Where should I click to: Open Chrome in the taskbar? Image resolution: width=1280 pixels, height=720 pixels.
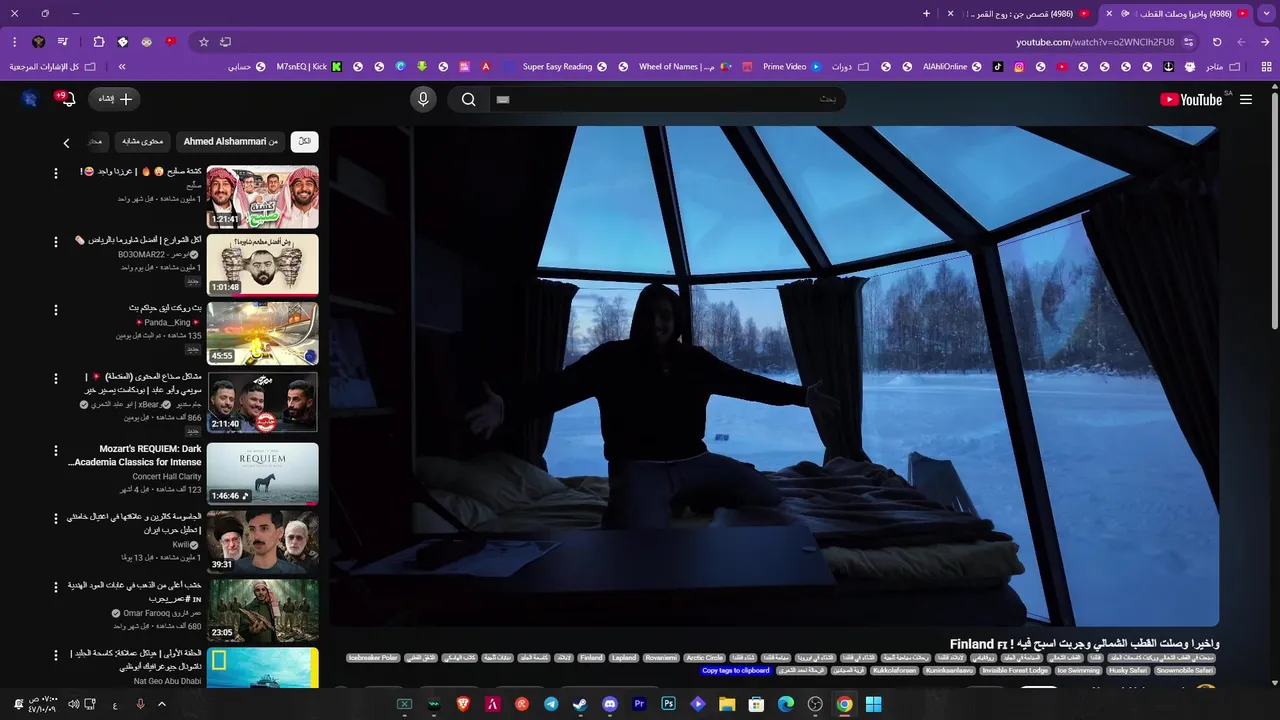pyautogui.click(x=844, y=705)
